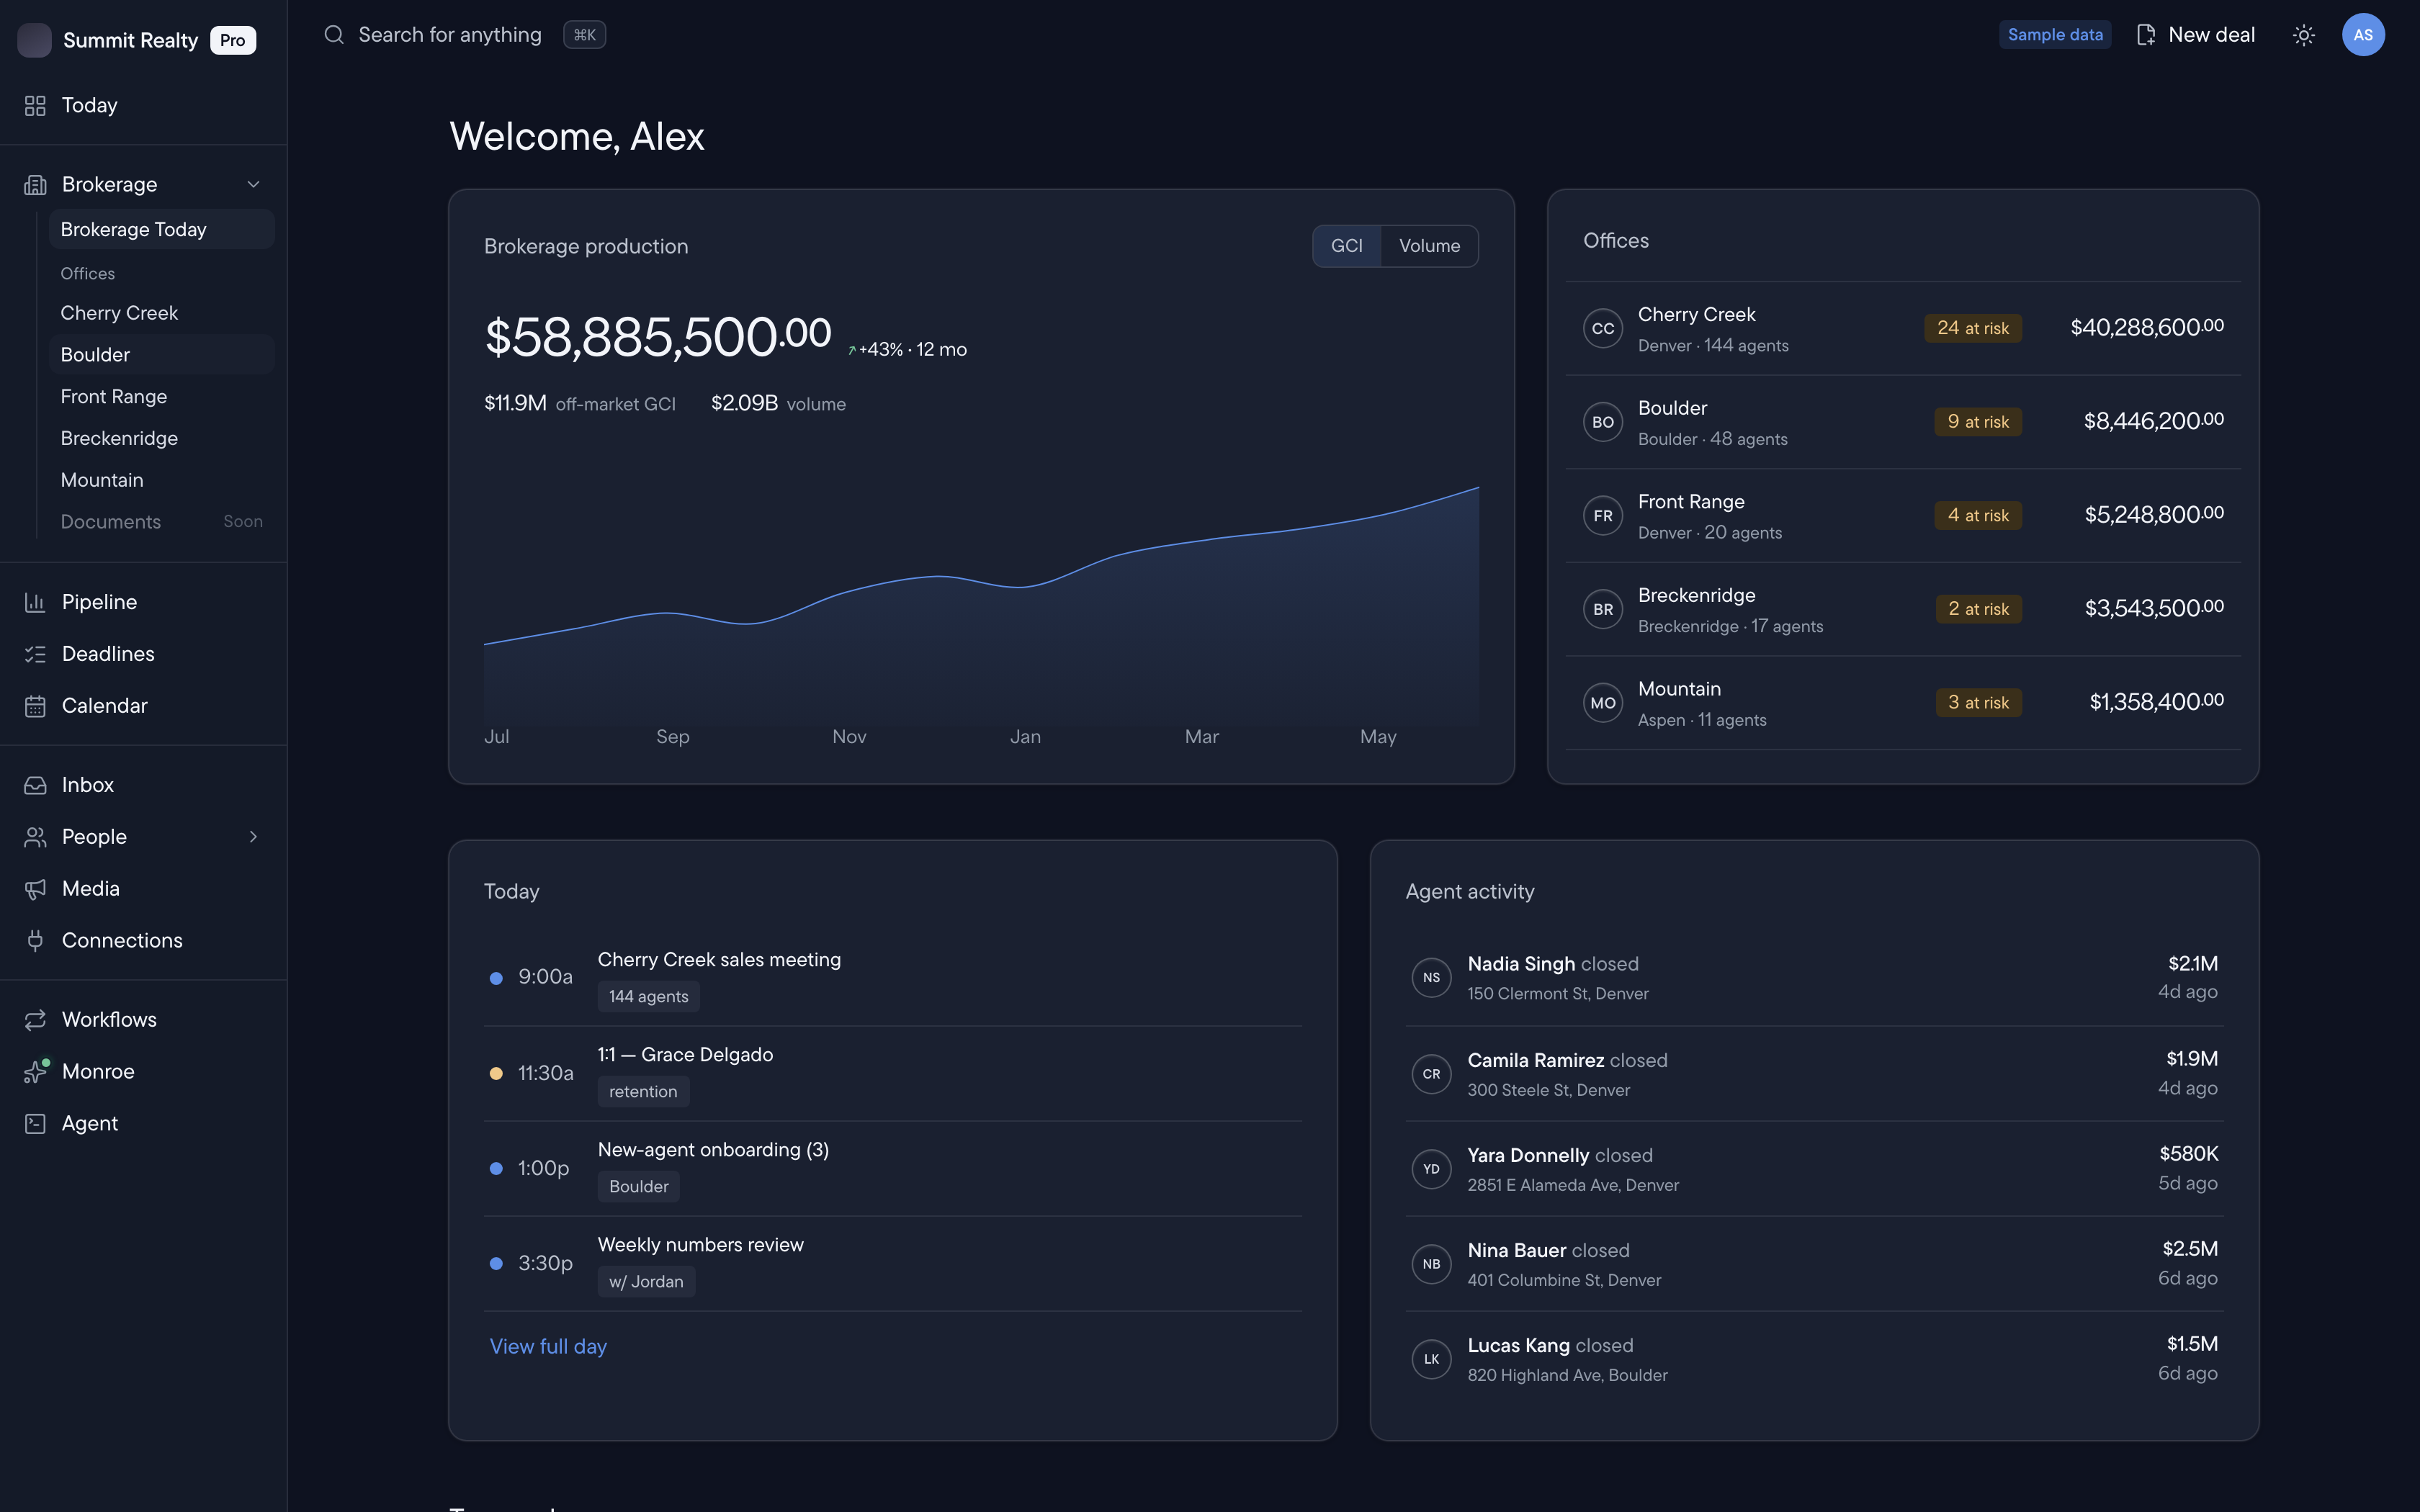This screenshot has width=2420, height=1512.
Task: Open Documents item marked Soon
Action: (161, 522)
